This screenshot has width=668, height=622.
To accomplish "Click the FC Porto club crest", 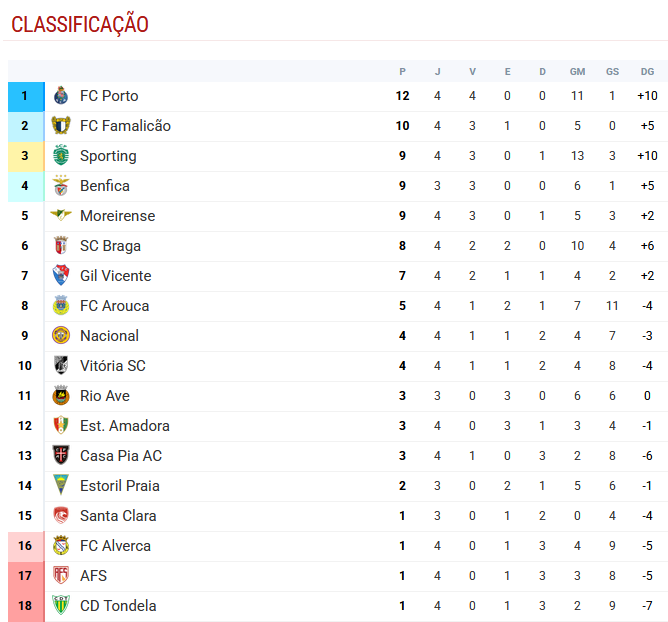I will click(x=61, y=95).
